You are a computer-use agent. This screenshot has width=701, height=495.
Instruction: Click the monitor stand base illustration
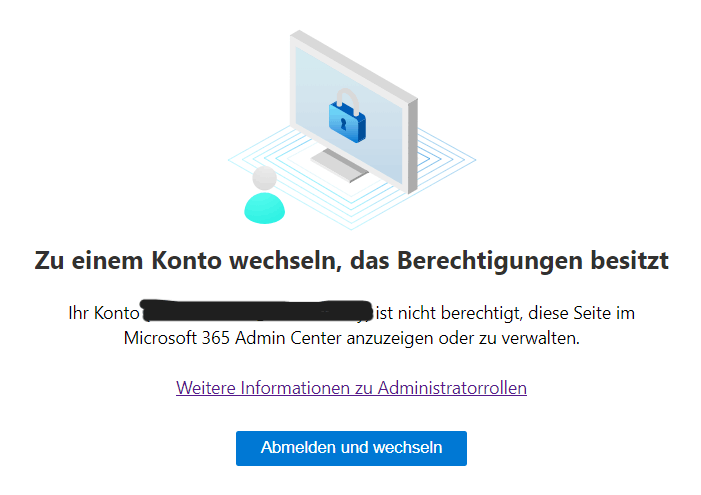[340, 165]
